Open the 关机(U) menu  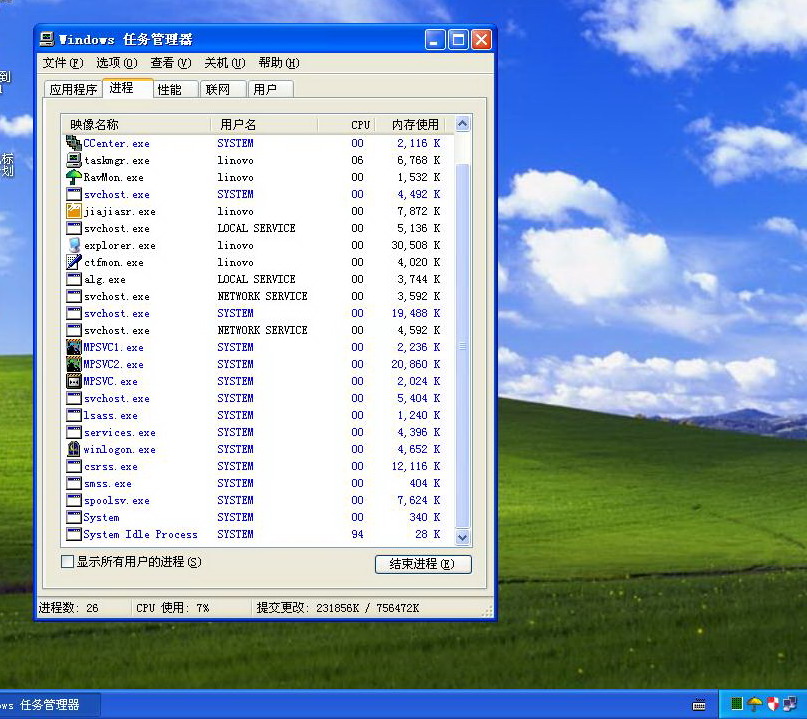click(225, 63)
